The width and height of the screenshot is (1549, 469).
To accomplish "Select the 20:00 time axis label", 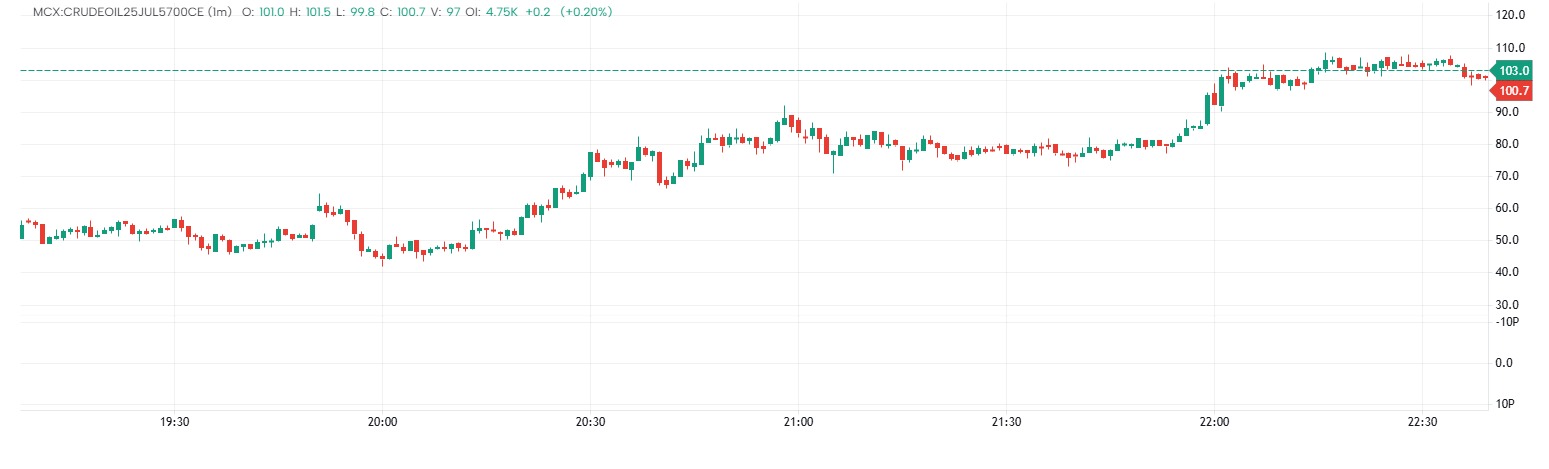I will (x=383, y=422).
